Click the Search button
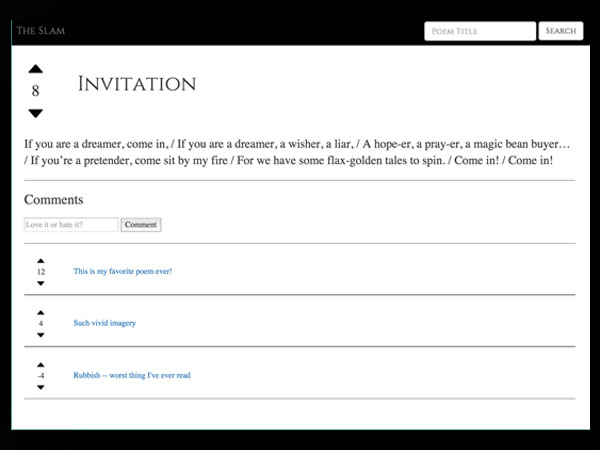The image size is (600, 450). tap(560, 31)
